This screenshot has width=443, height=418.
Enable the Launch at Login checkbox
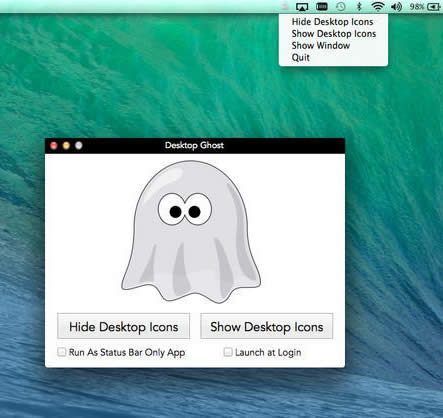click(x=228, y=352)
